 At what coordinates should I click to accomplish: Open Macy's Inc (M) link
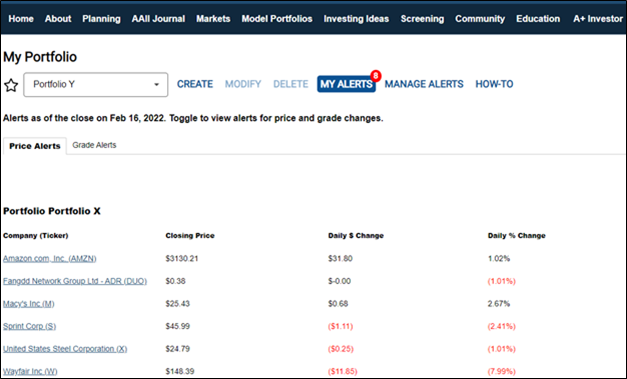28,304
